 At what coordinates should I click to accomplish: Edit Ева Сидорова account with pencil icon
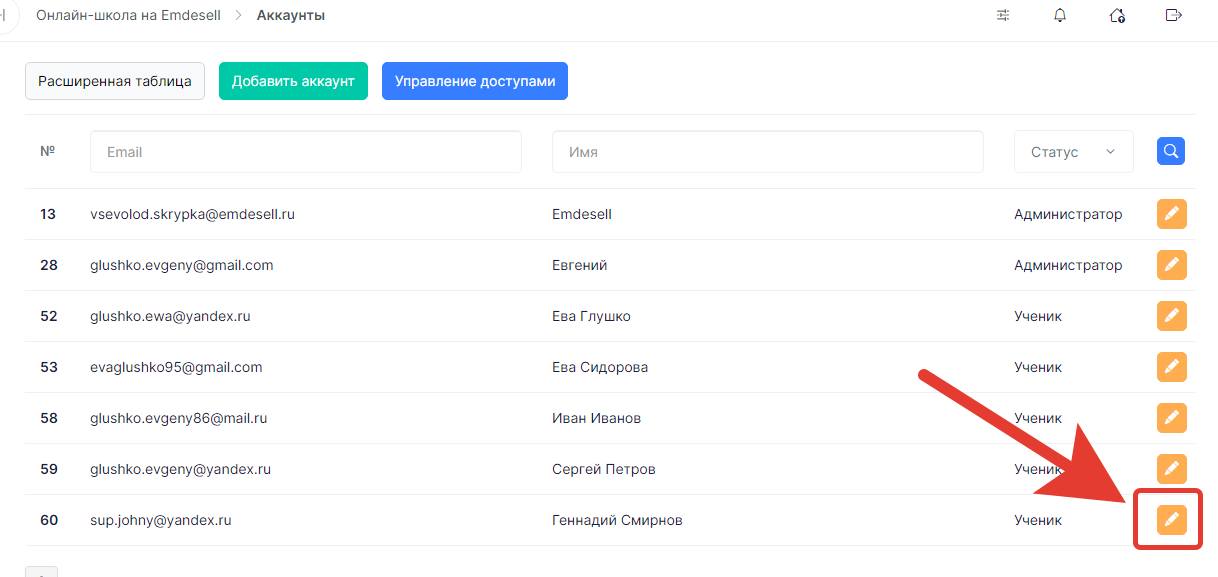pyautogui.click(x=1172, y=367)
